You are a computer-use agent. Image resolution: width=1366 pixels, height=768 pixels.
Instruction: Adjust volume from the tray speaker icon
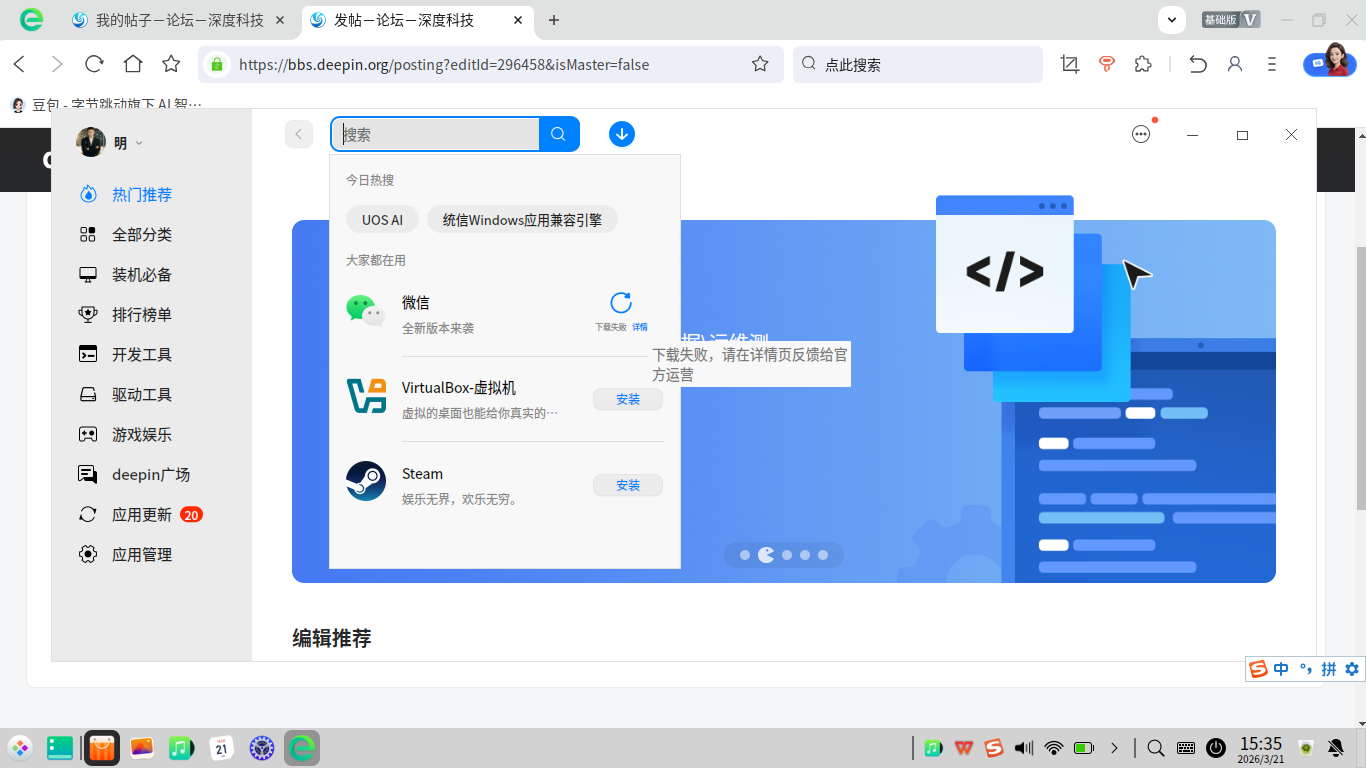pos(1024,747)
